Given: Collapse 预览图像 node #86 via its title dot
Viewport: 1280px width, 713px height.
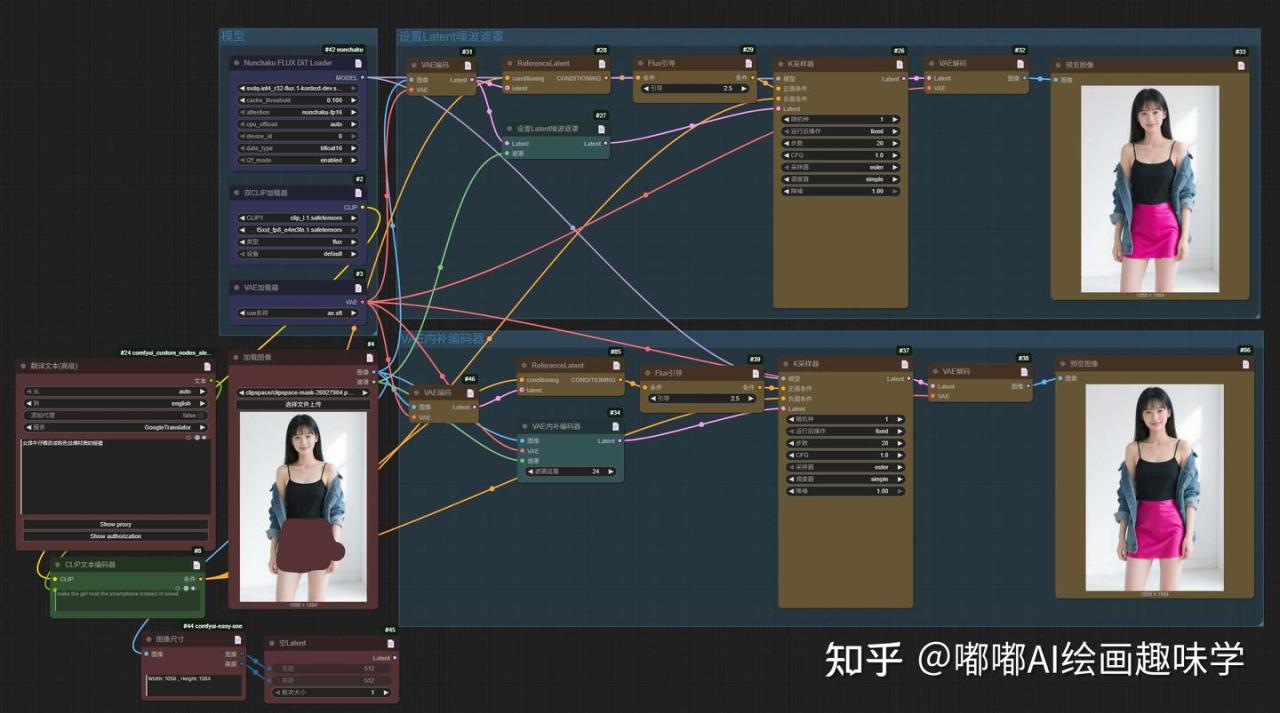Looking at the screenshot, I should point(1062,364).
